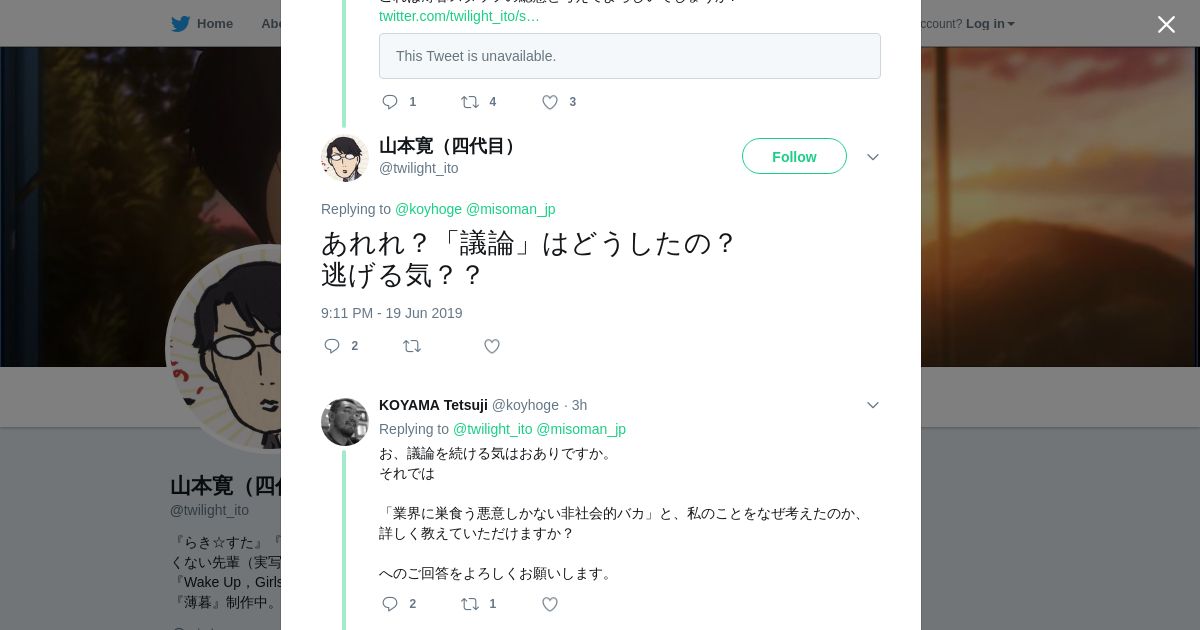Click the reply icon on the top tweet

pyautogui.click(x=390, y=102)
